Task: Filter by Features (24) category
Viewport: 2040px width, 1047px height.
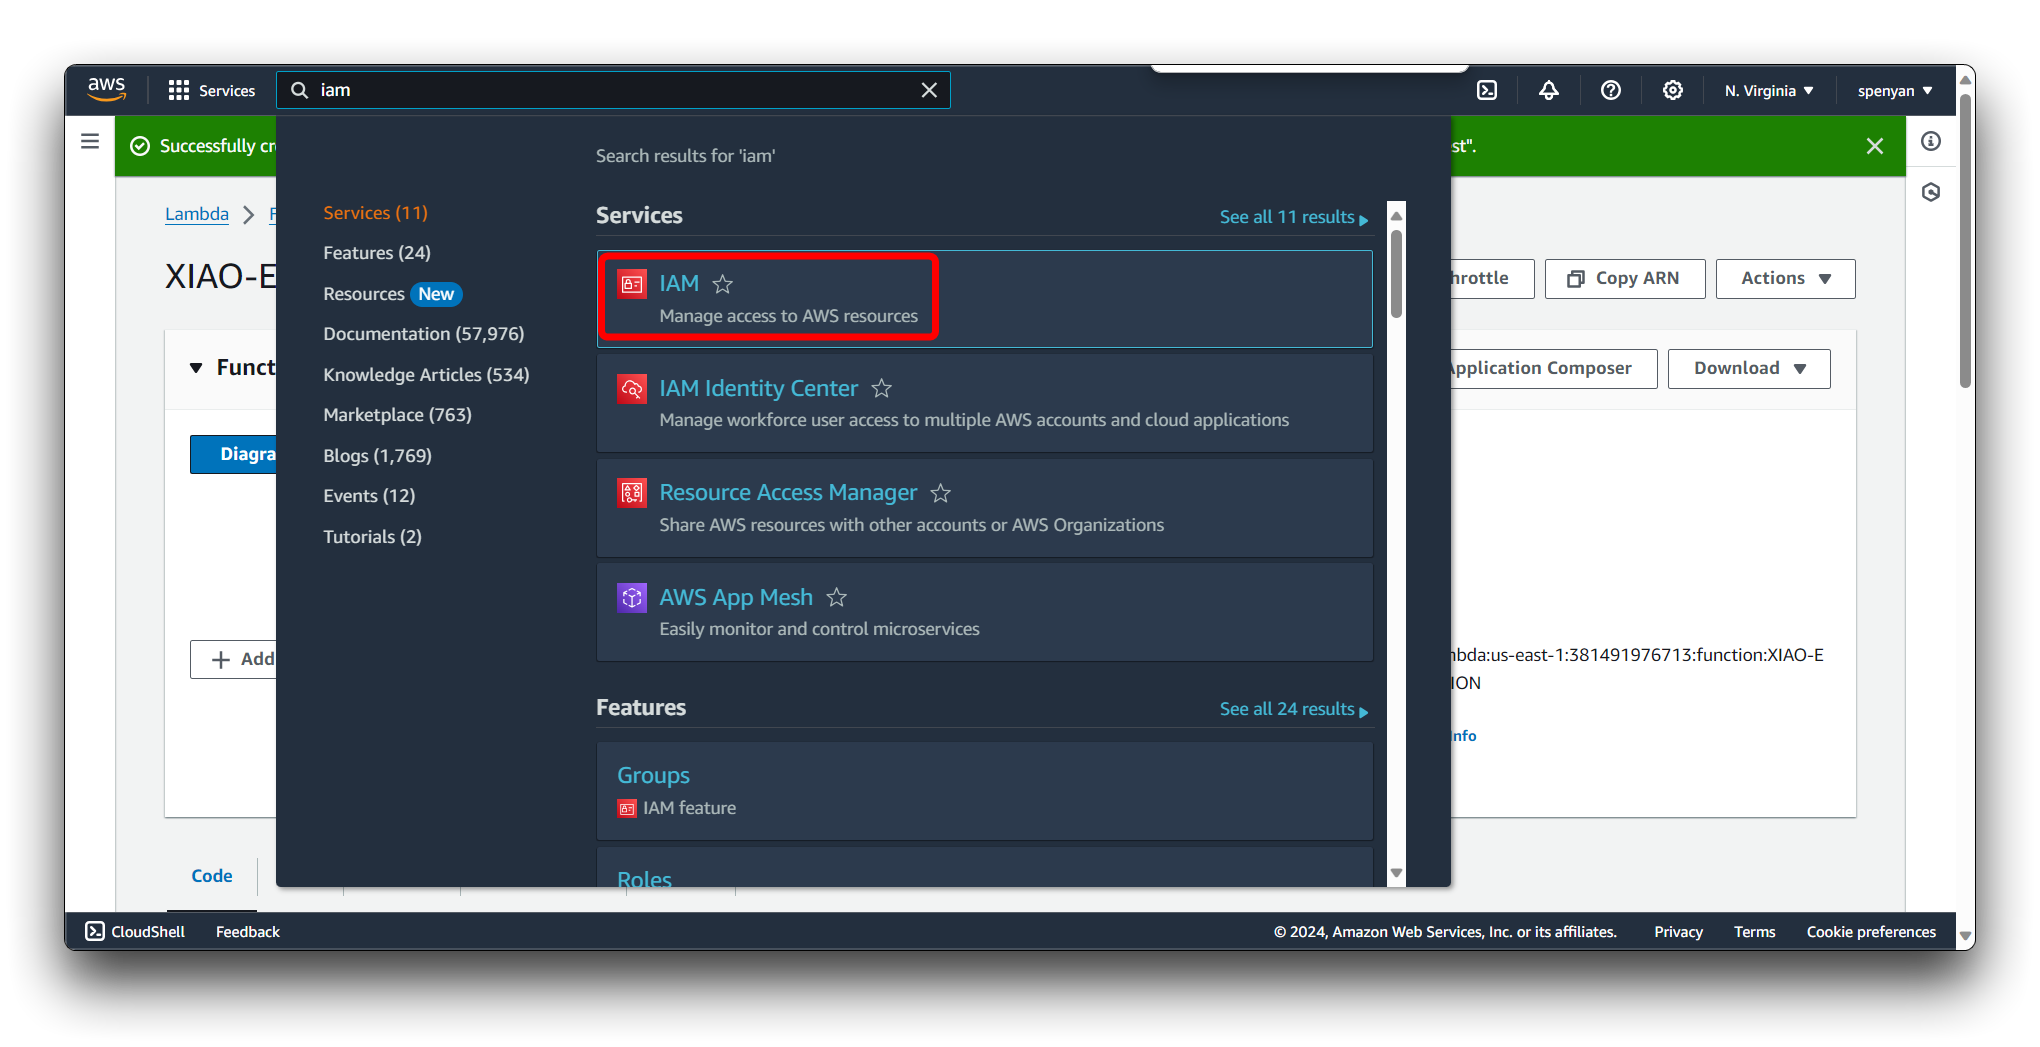Action: (377, 253)
